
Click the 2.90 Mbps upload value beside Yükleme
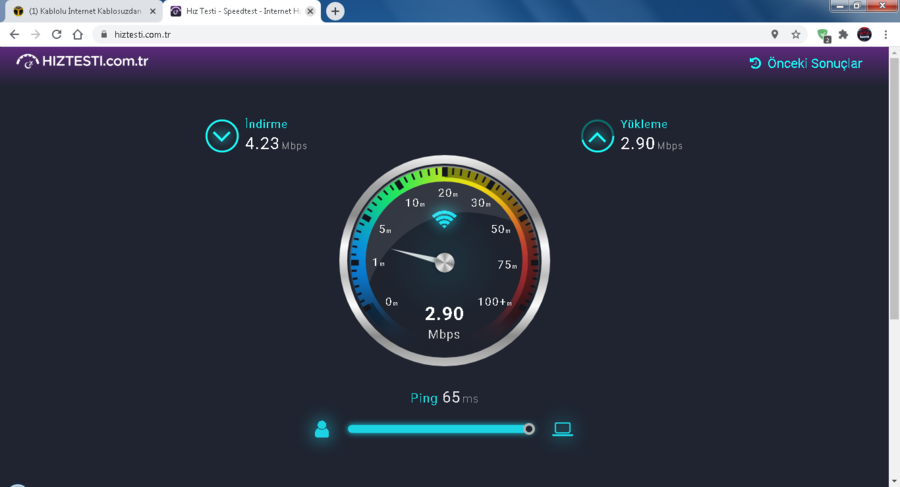pos(651,144)
